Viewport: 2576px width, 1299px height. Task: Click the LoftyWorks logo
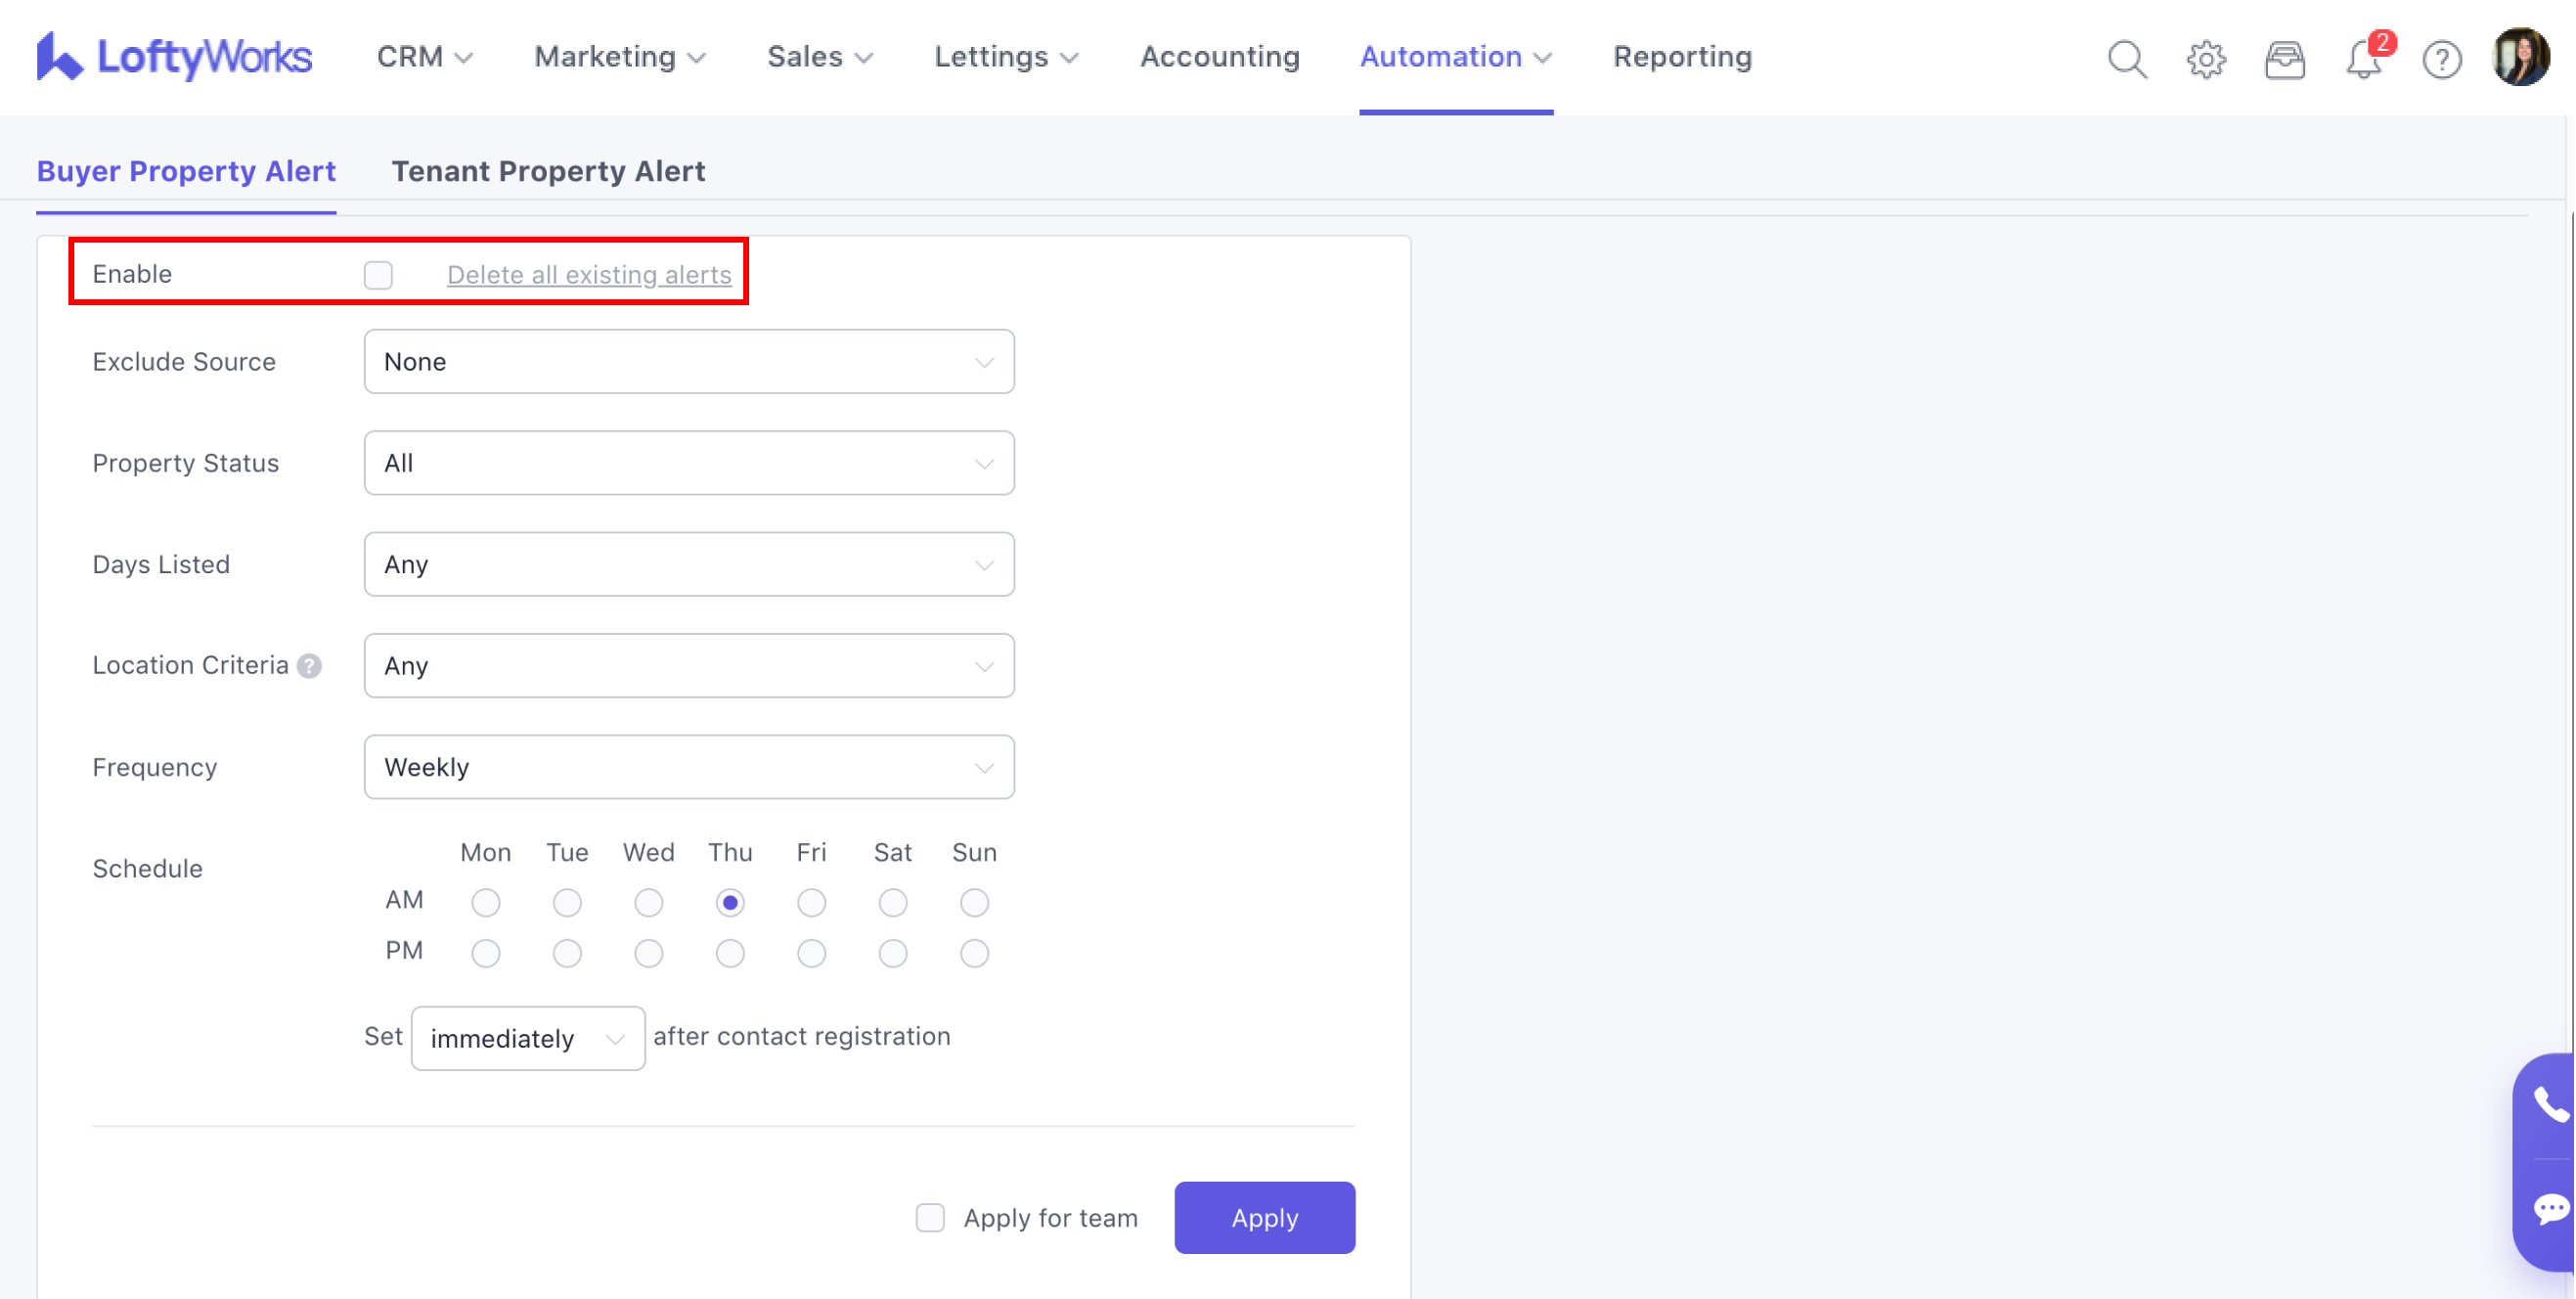tap(174, 57)
